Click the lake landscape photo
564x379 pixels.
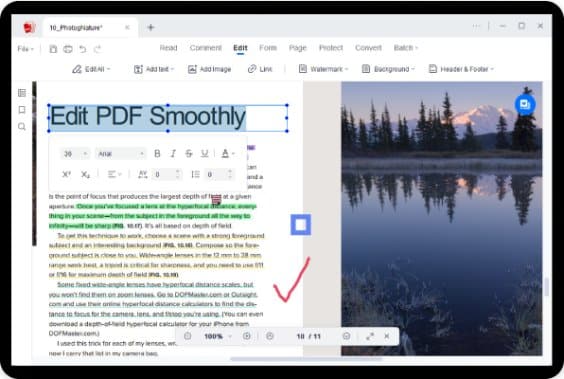click(441, 218)
